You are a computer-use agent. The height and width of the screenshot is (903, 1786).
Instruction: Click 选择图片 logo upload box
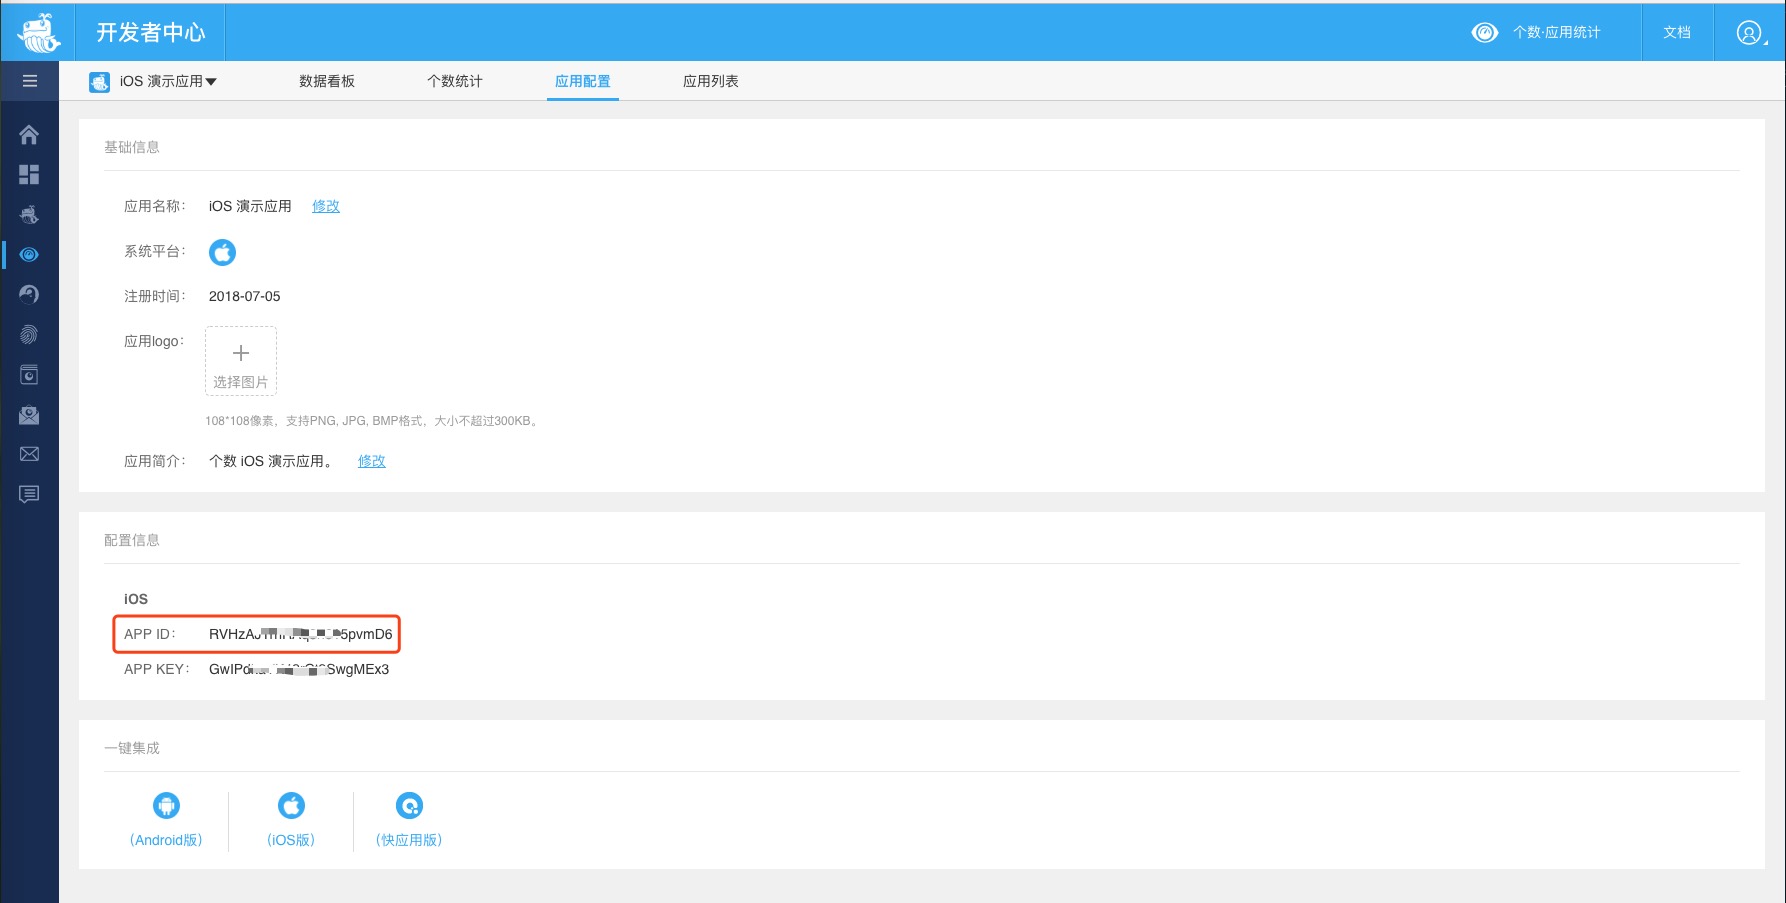click(241, 361)
